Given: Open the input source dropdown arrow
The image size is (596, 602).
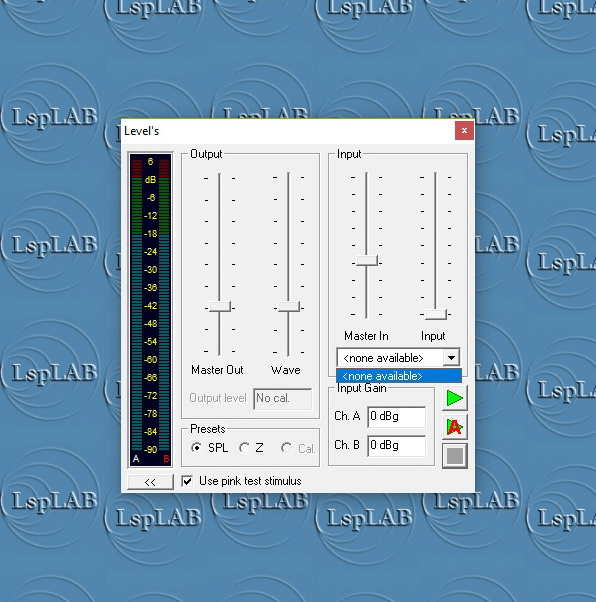Looking at the screenshot, I should click(451, 358).
